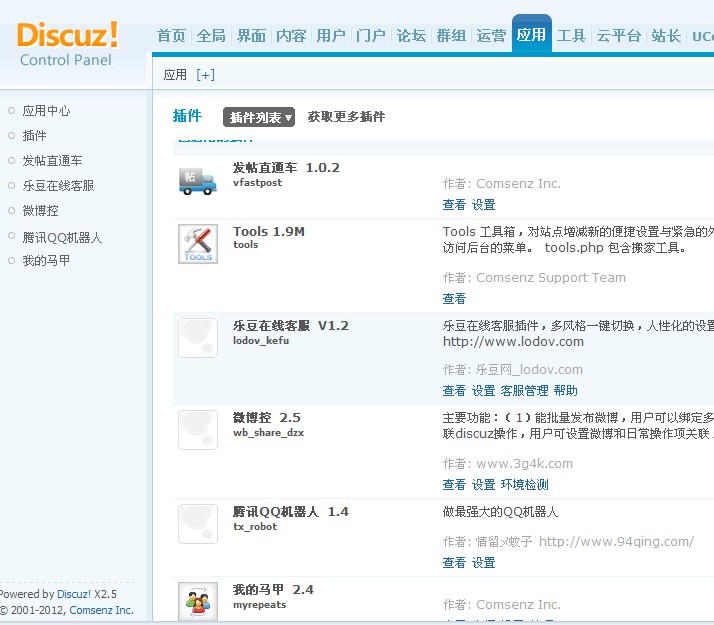Open the Comsenz Inc. footer link
714x625 pixels.
tap(102, 610)
